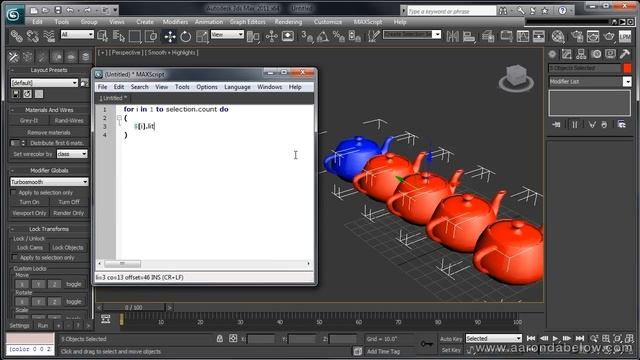Open the Turbosmooth modifier dropdown

click(x=49, y=182)
